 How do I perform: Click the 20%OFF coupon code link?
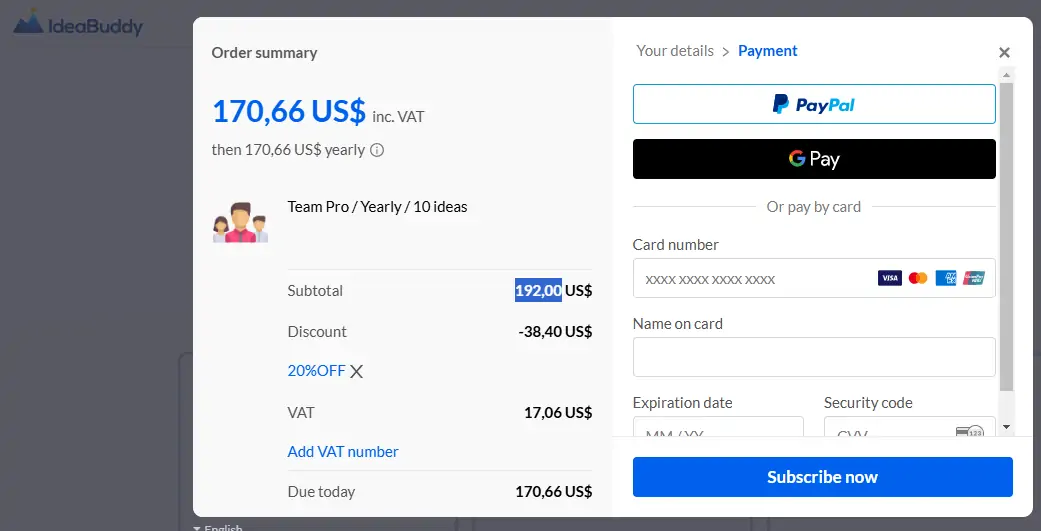(x=316, y=371)
